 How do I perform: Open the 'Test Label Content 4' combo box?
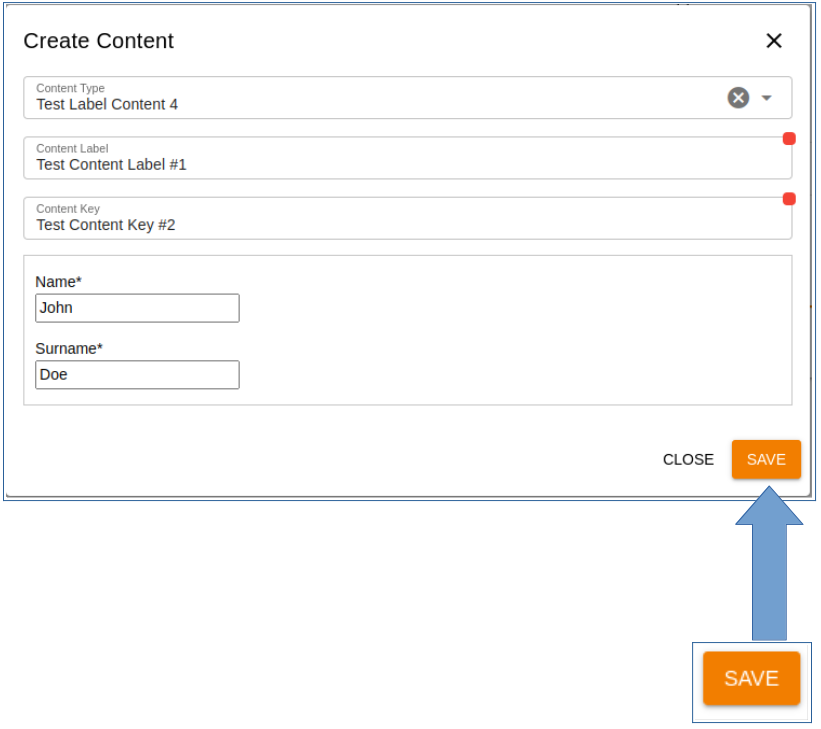[370, 104]
